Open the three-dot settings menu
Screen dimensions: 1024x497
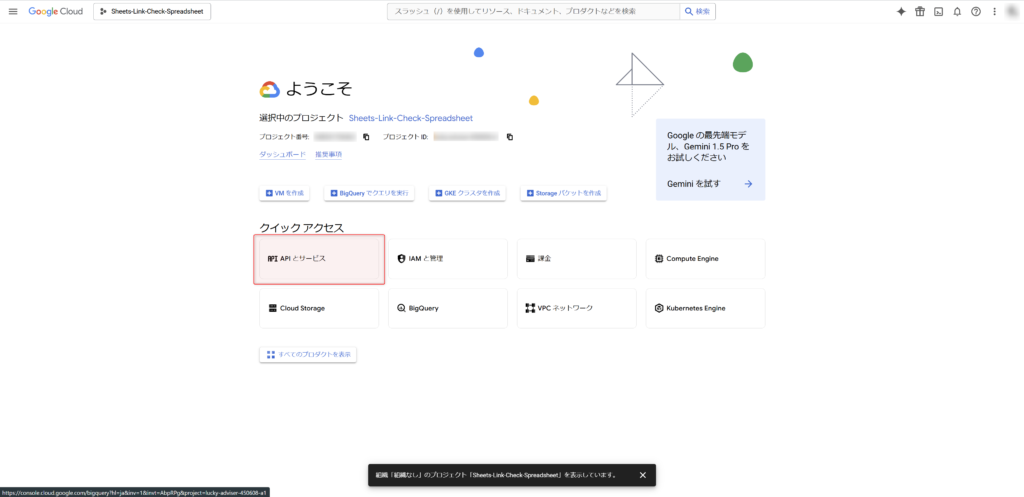(994, 11)
